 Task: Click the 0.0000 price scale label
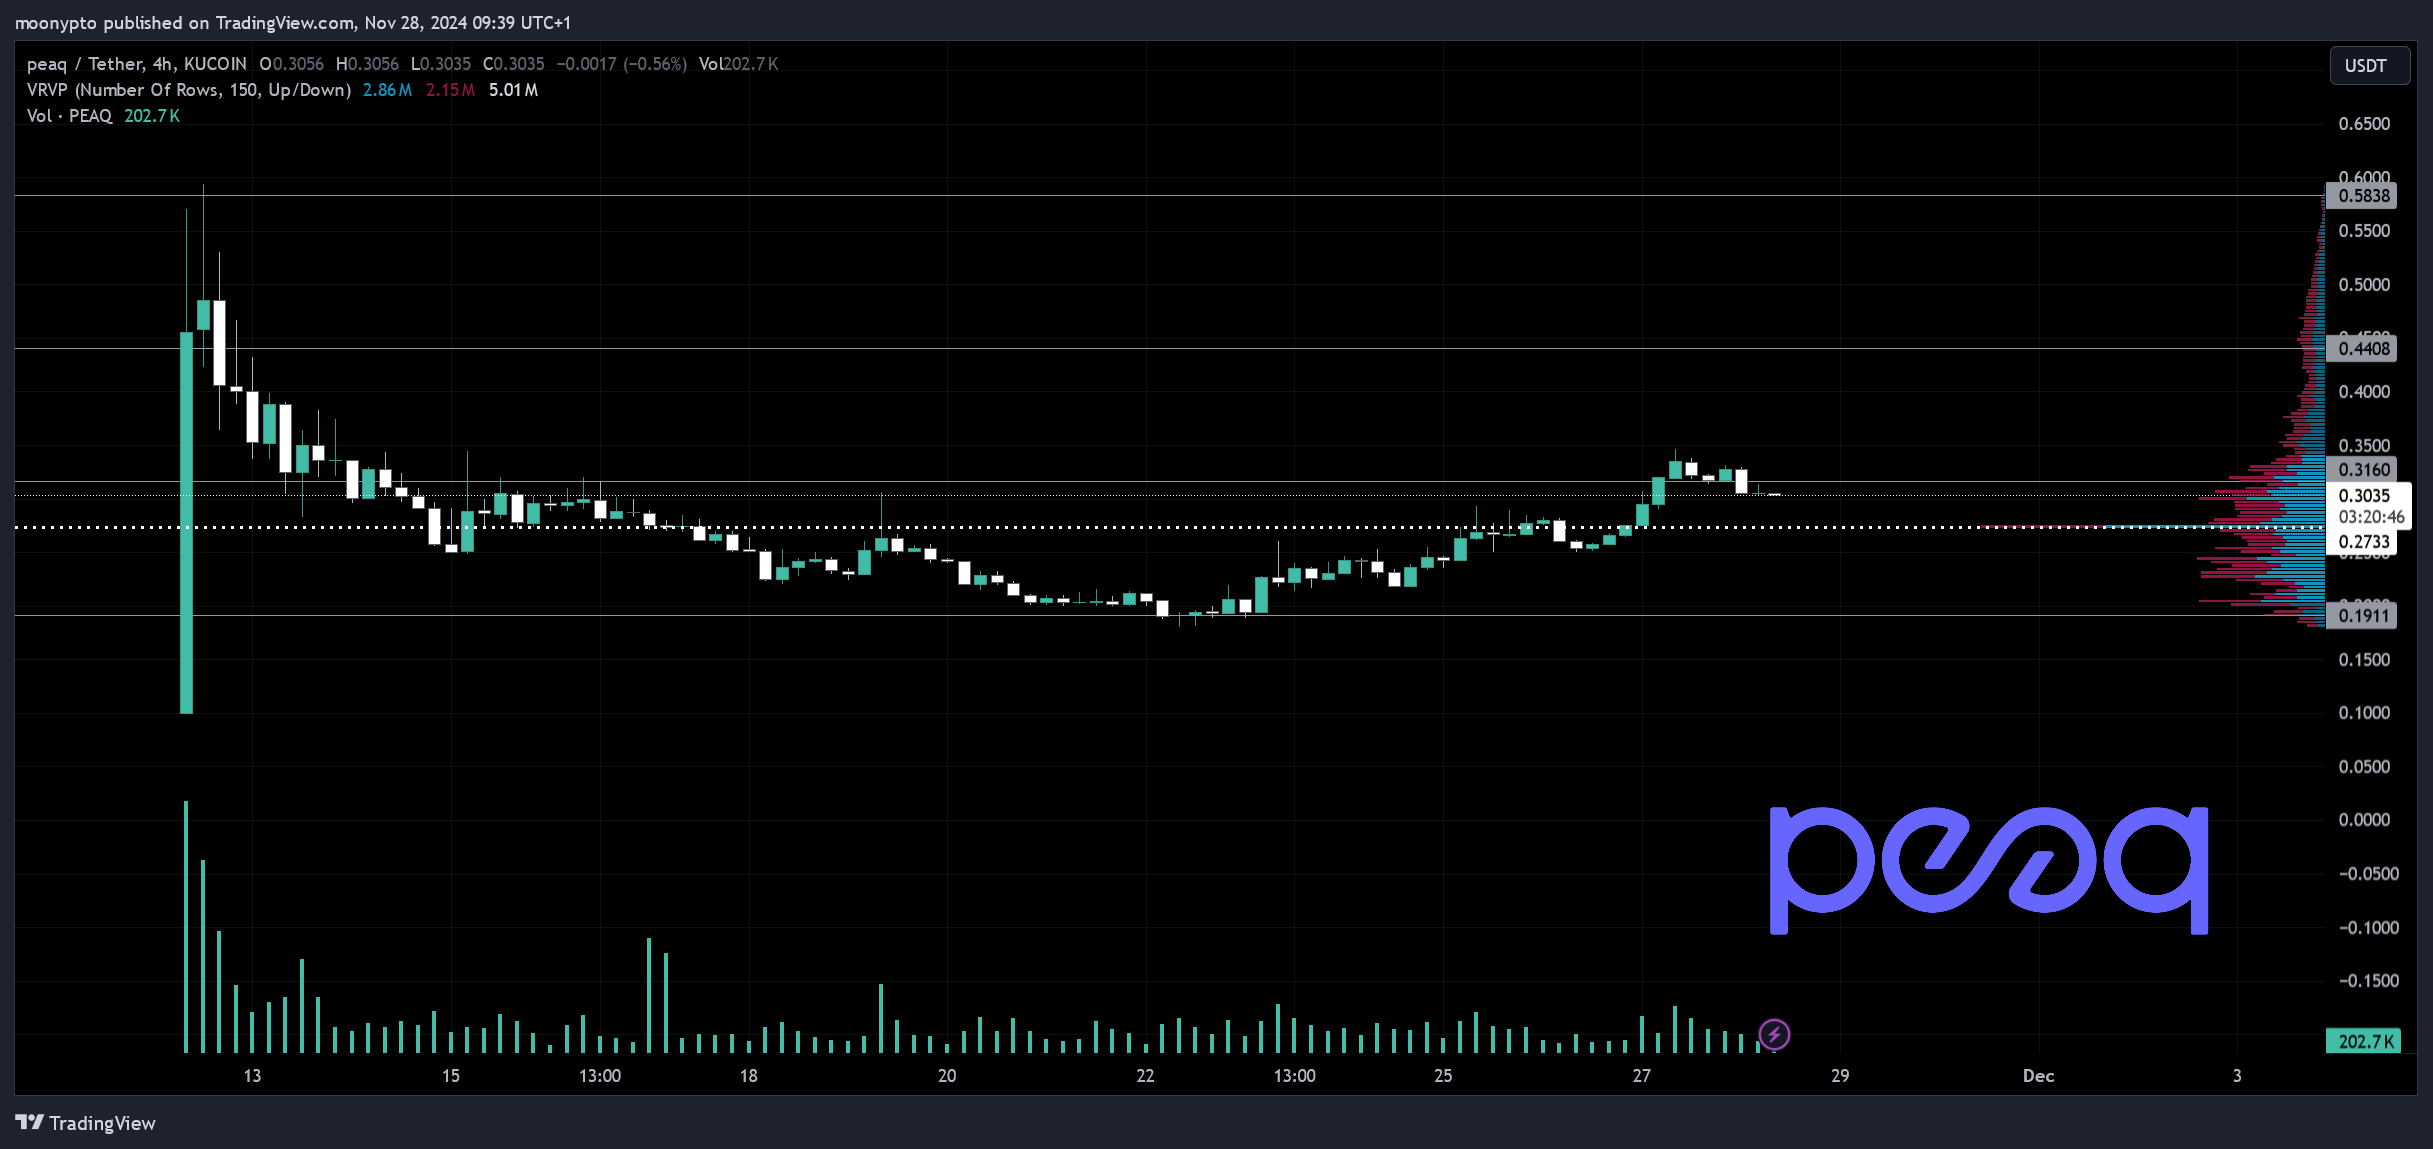[2364, 820]
